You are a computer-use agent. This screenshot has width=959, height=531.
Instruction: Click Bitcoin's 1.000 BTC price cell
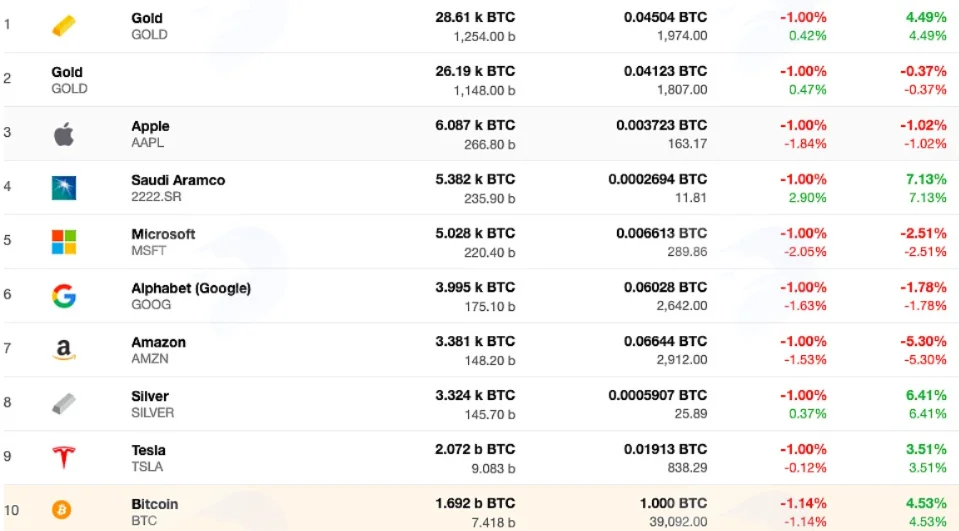coord(673,503)
